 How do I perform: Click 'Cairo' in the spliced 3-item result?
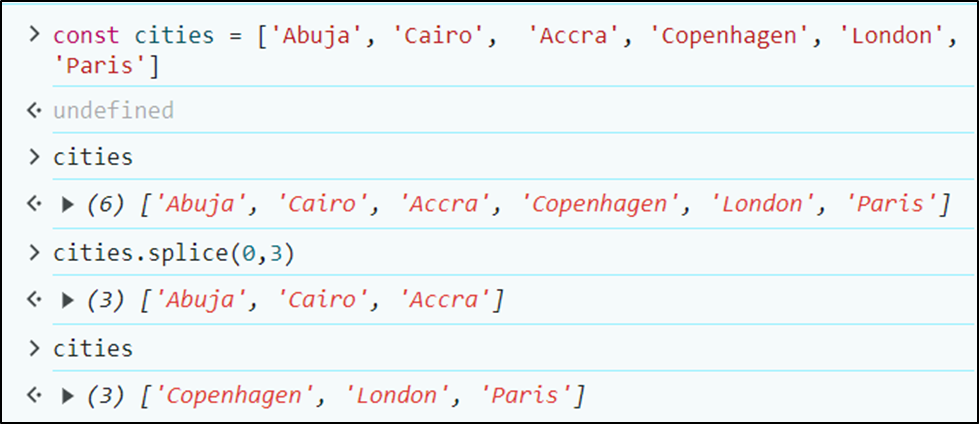point(325,300)
